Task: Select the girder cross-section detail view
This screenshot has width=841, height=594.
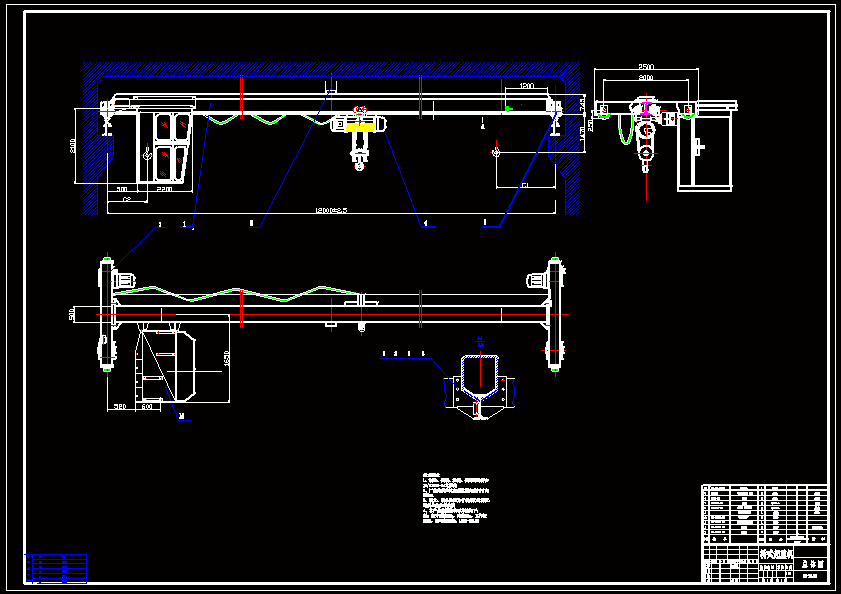Action: [x=479, y=386]
